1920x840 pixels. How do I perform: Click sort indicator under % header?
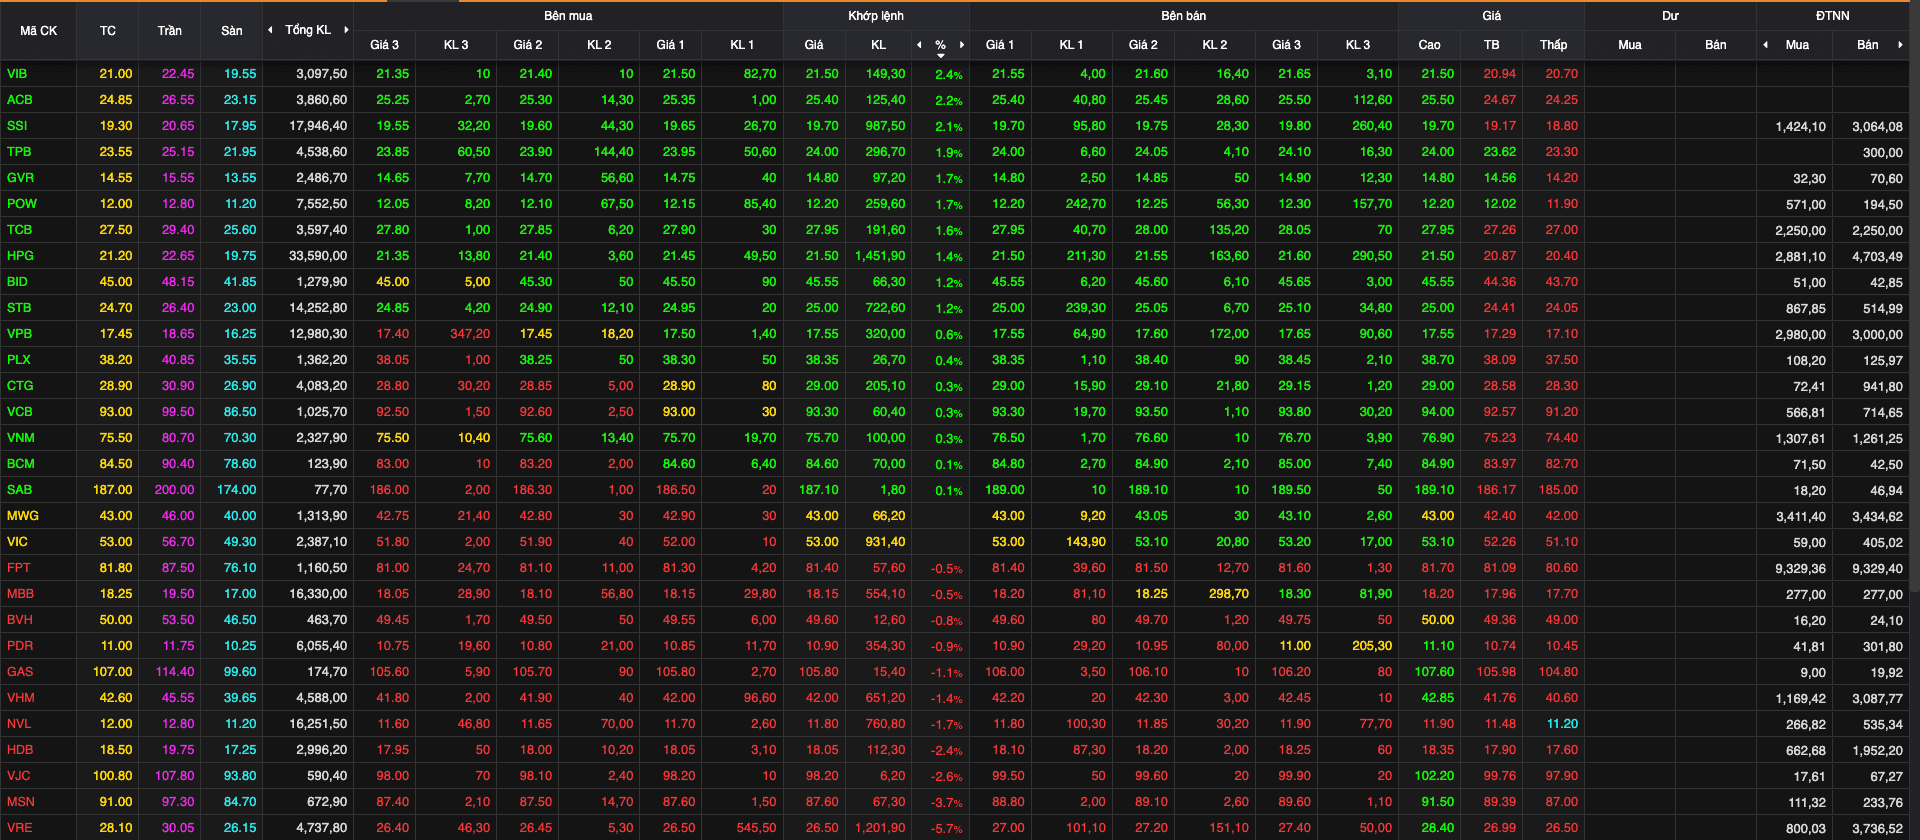(940, 56)
